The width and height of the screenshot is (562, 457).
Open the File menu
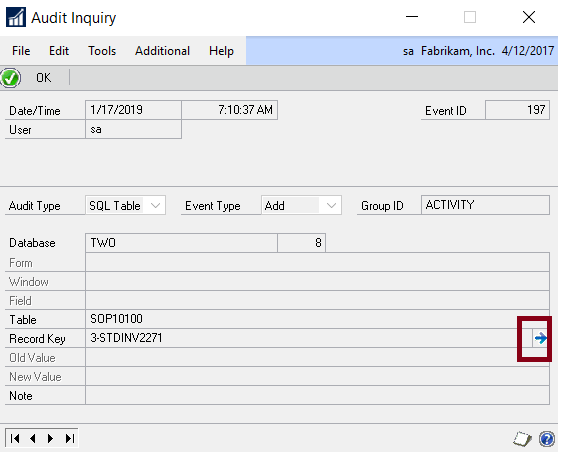tap(21, 51)
